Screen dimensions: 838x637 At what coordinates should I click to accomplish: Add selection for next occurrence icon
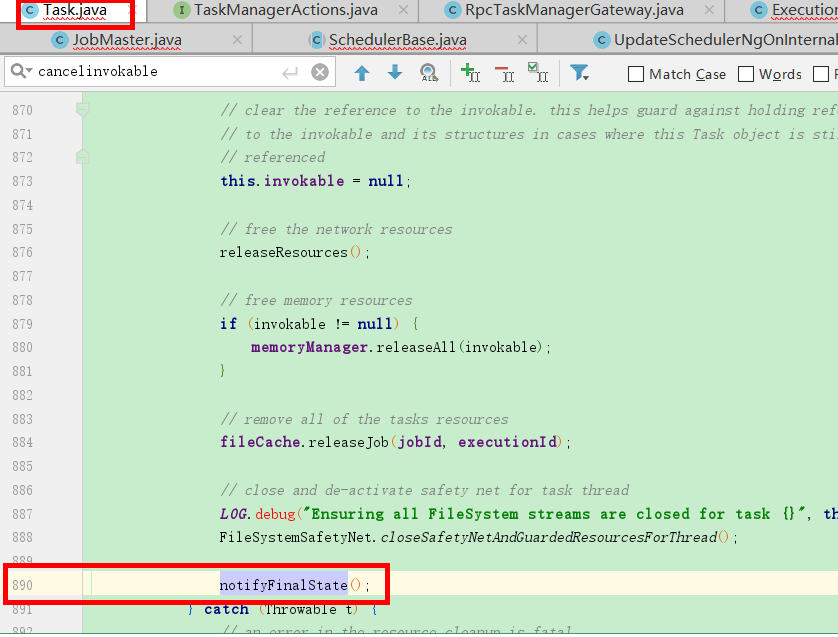point(470,72)
